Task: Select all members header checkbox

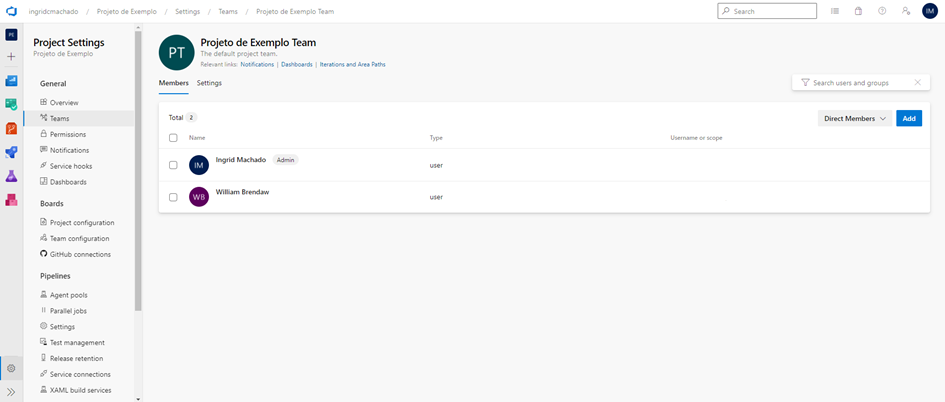Action: pos(173,138)
